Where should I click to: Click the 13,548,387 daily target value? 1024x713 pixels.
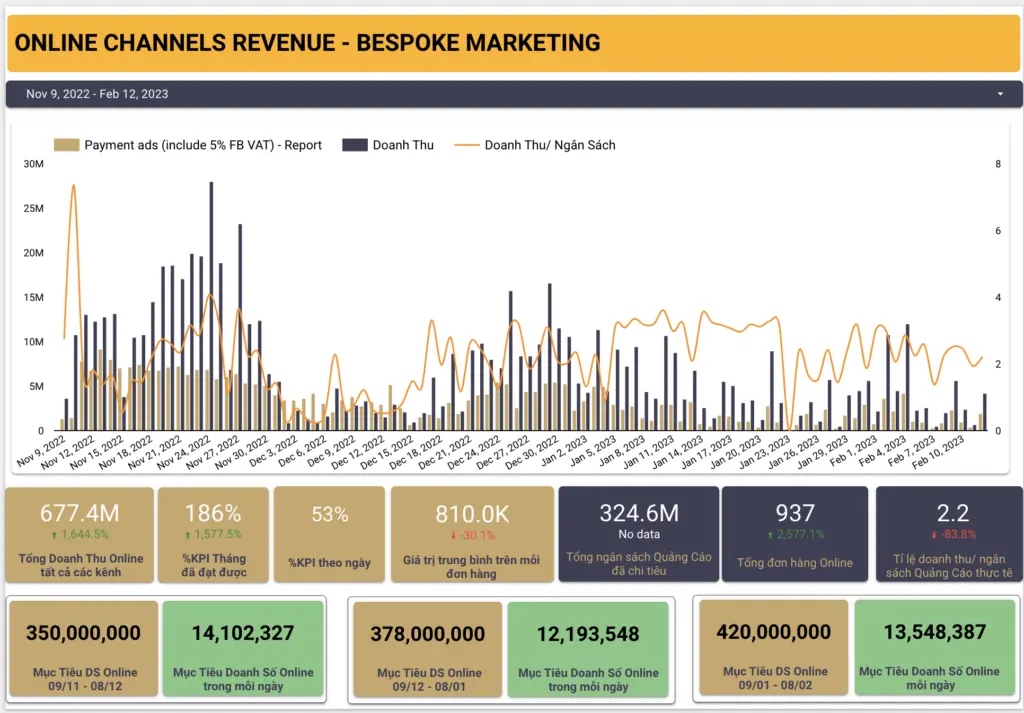(x=935, y=632)
